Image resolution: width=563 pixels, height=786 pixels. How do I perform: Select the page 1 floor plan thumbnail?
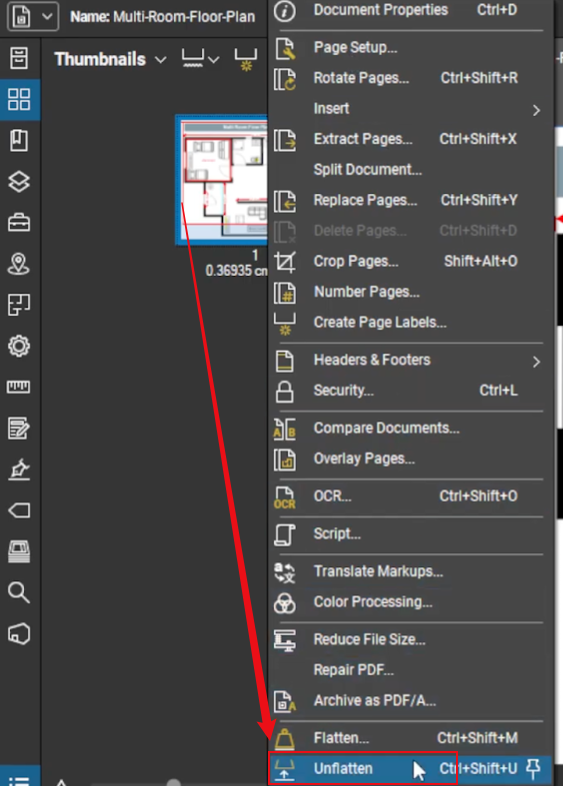pos(222,179)
